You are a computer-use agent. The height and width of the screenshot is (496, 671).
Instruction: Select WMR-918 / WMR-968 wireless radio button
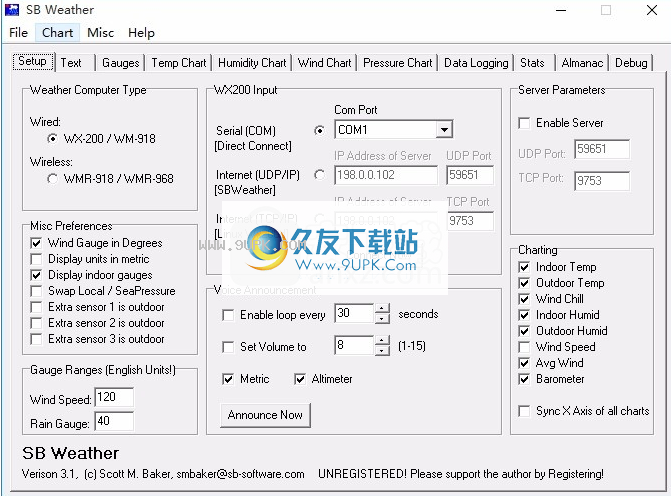(52, 178)
